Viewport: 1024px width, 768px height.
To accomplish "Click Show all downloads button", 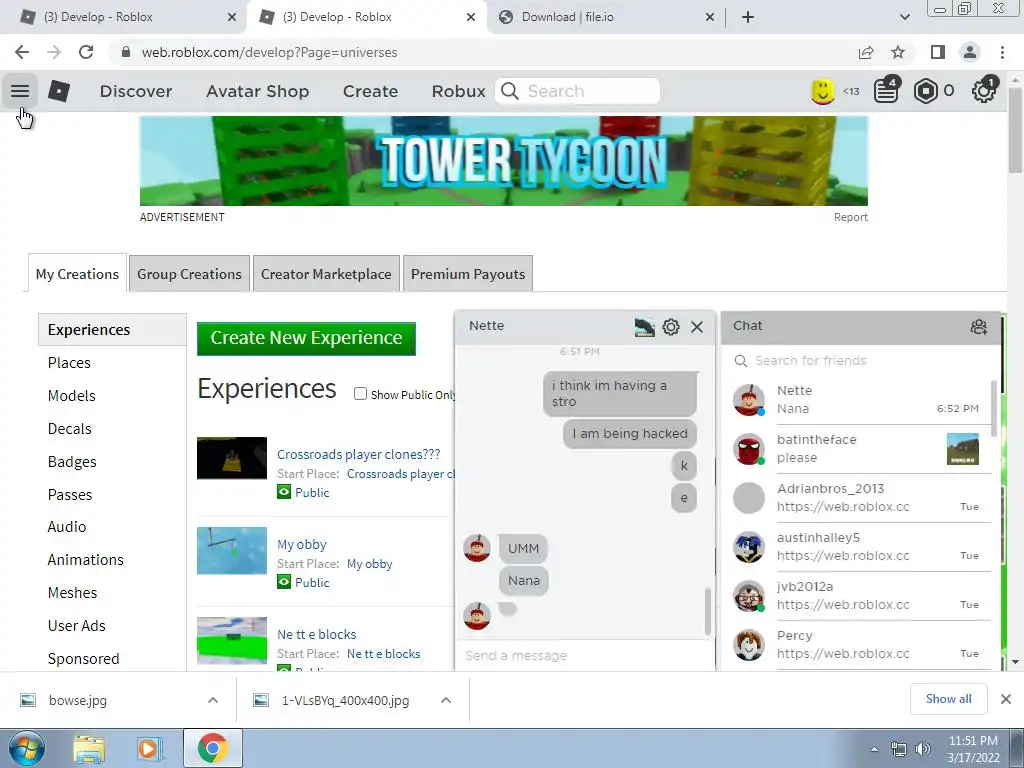I will pyautogui.click(x=948, y=699).
